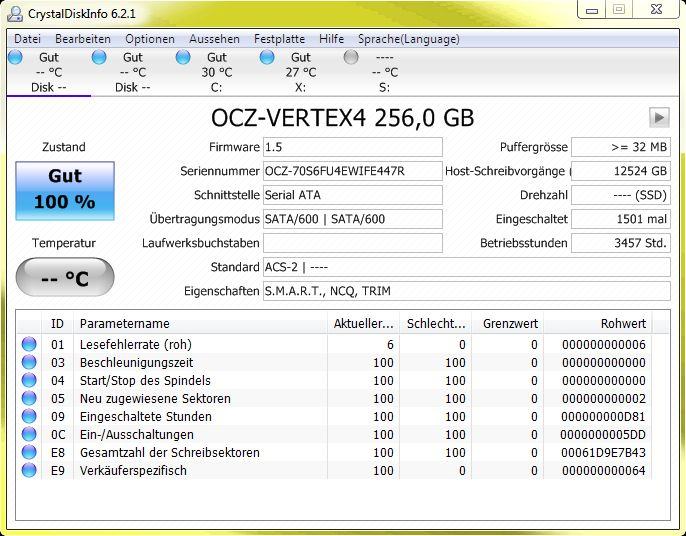Click the Puffergrösse value >= 32 MB
This screenshot has width=686, height=536.
click(621, 147)
